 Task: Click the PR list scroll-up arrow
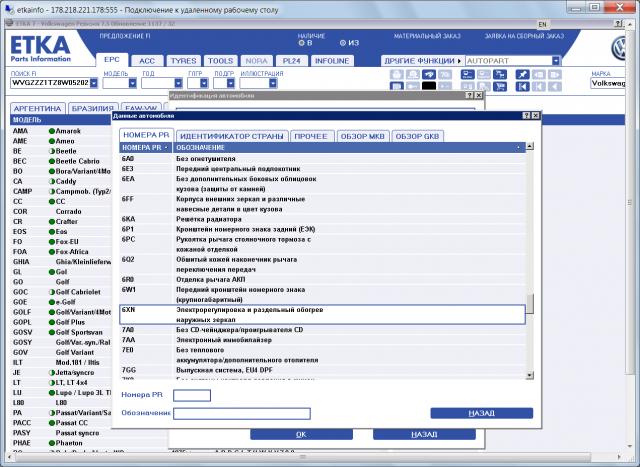[530, 146]
